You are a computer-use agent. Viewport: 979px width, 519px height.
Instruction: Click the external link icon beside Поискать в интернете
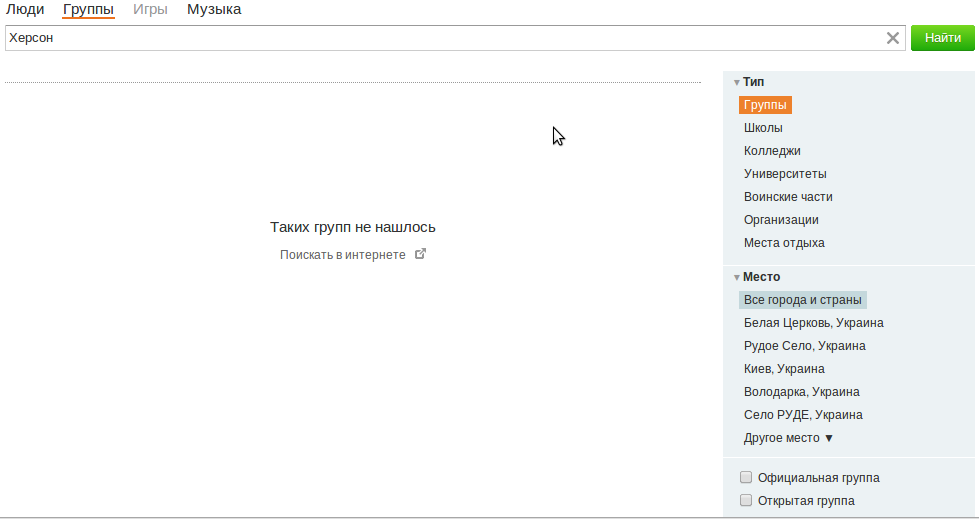[421, 254]
